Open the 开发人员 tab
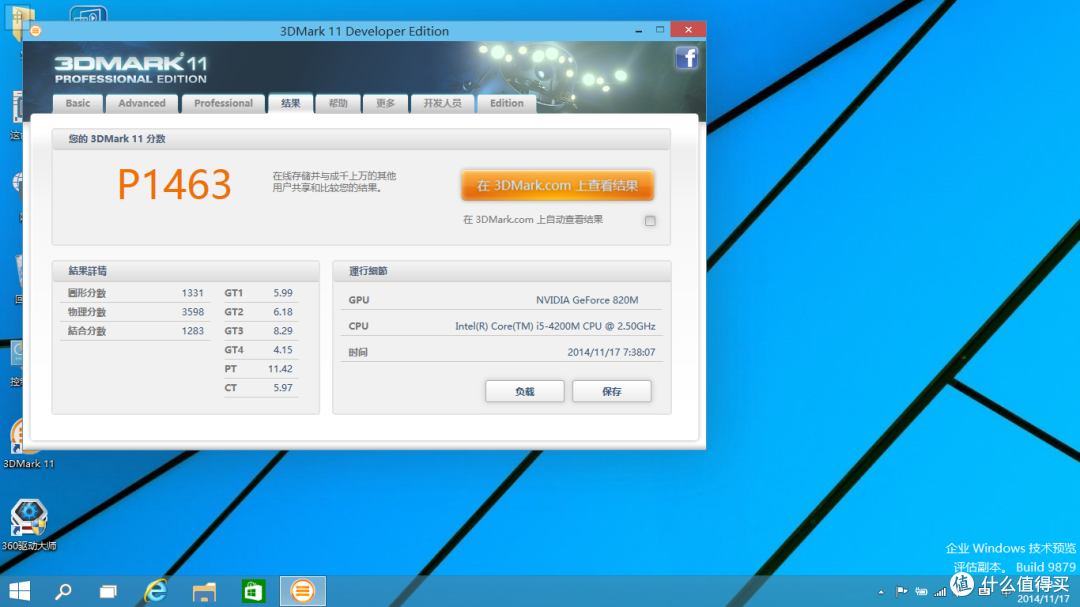 coord(442,103)
